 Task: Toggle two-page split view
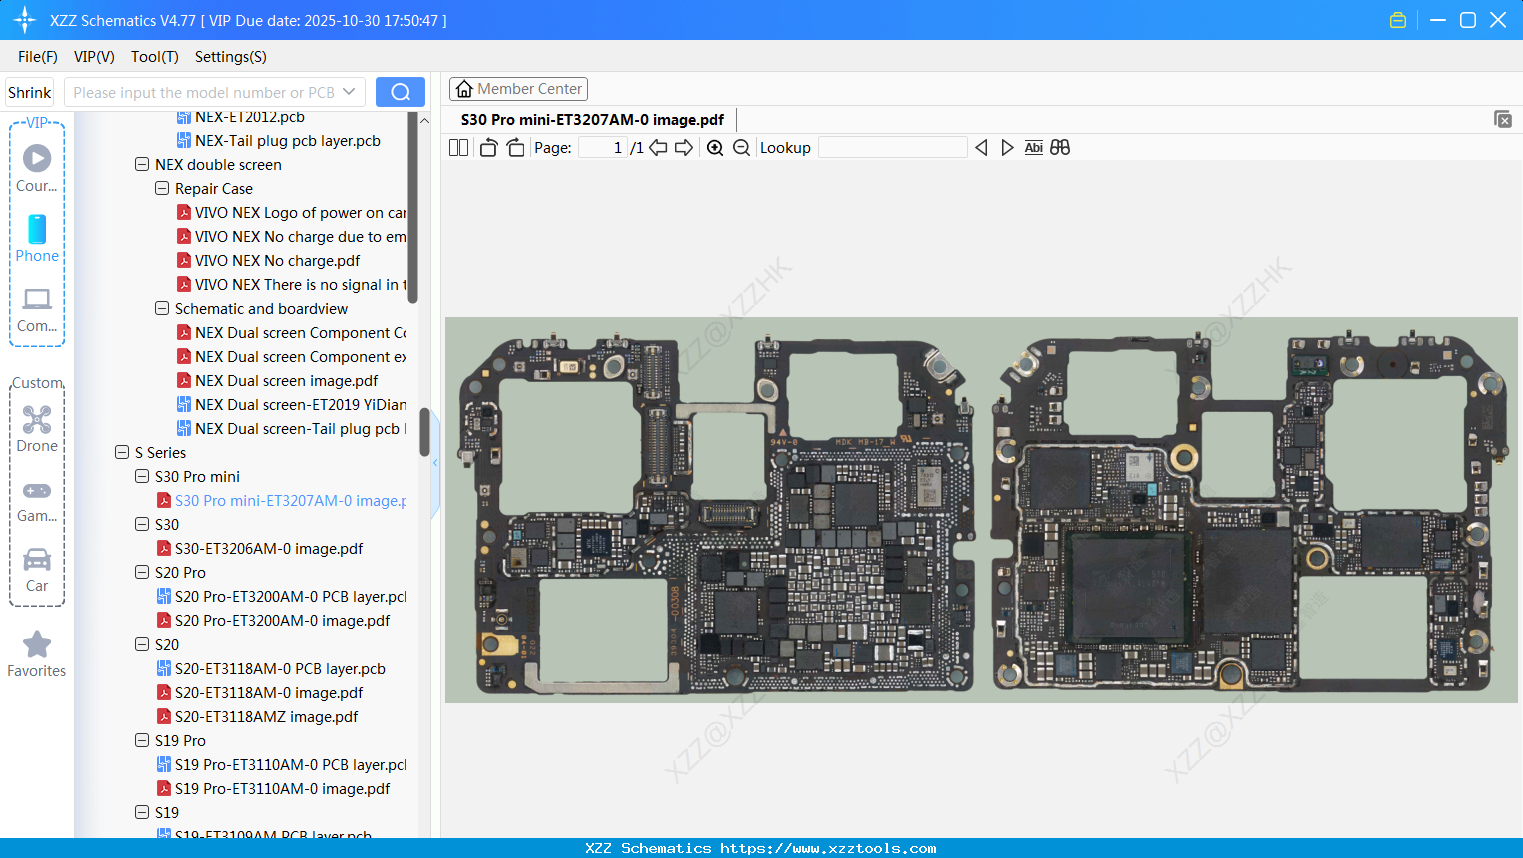458,148
